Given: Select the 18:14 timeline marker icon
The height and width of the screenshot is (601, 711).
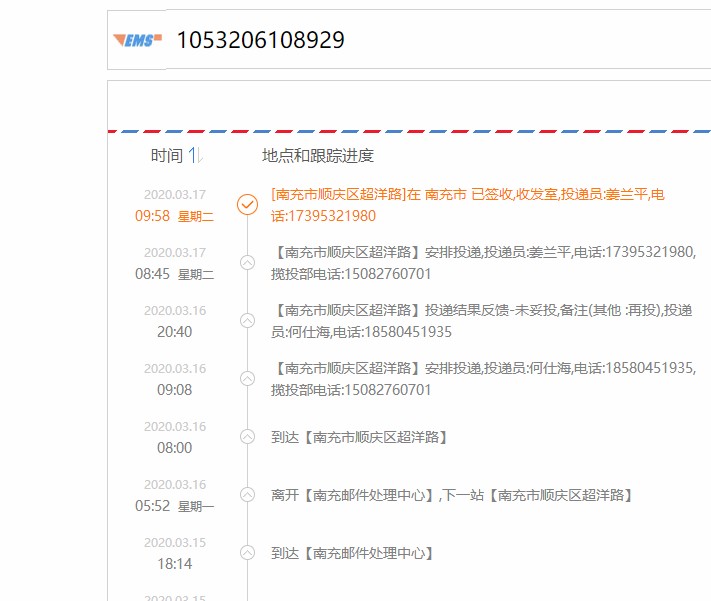Looking at the screenshot, I should [247, 552].
